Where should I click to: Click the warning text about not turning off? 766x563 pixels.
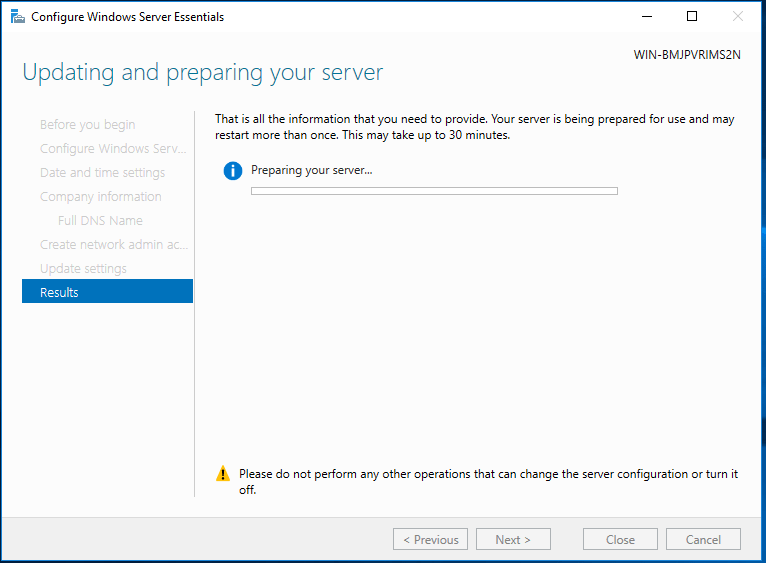[x=489, y=481]
